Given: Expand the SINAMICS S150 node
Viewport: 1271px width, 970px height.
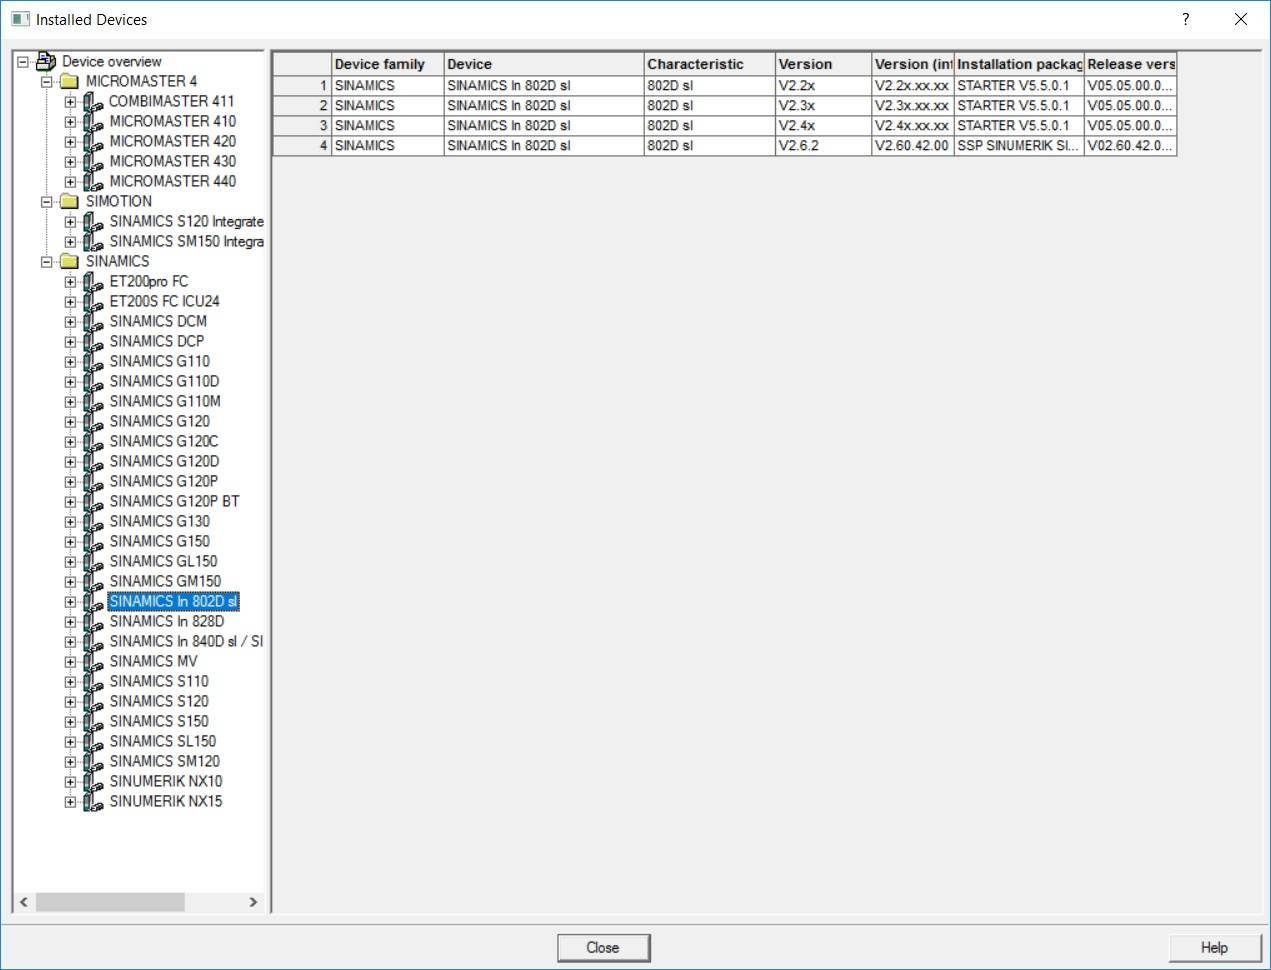Looking at the screenshot, I should tap(70, 722).
